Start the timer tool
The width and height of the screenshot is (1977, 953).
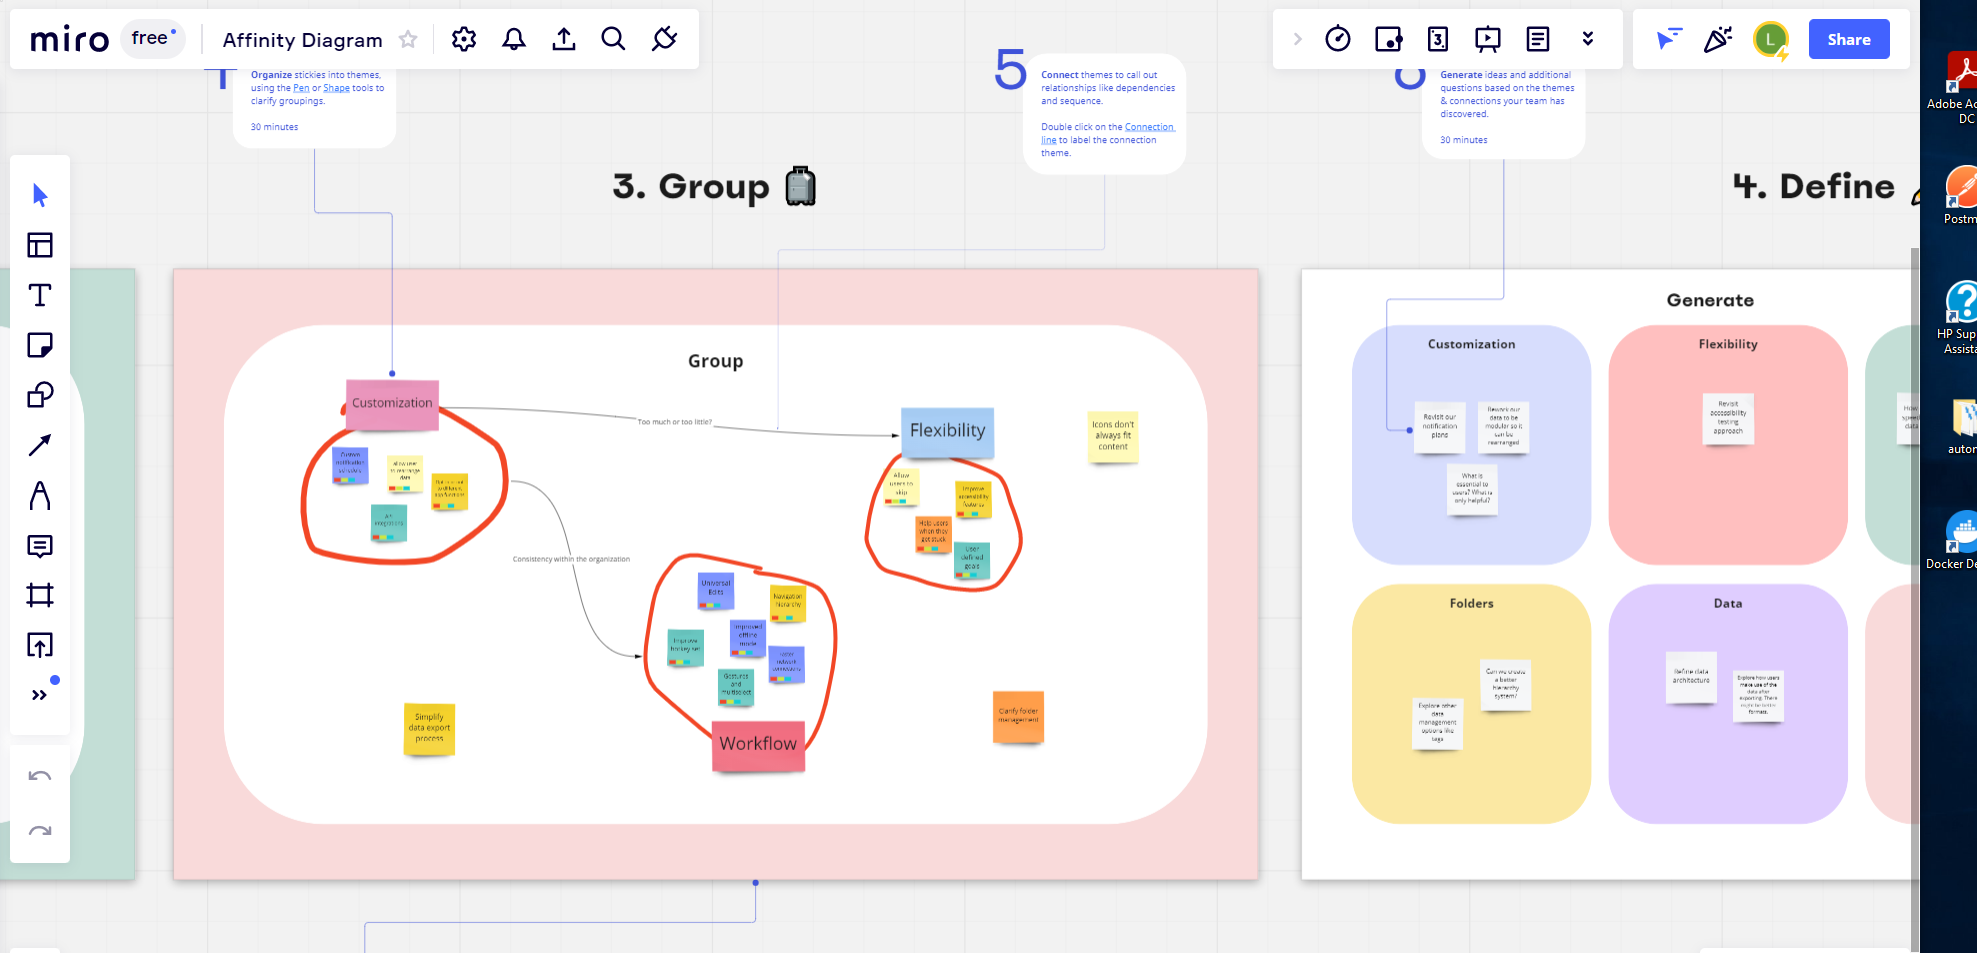pos(1338,39)
